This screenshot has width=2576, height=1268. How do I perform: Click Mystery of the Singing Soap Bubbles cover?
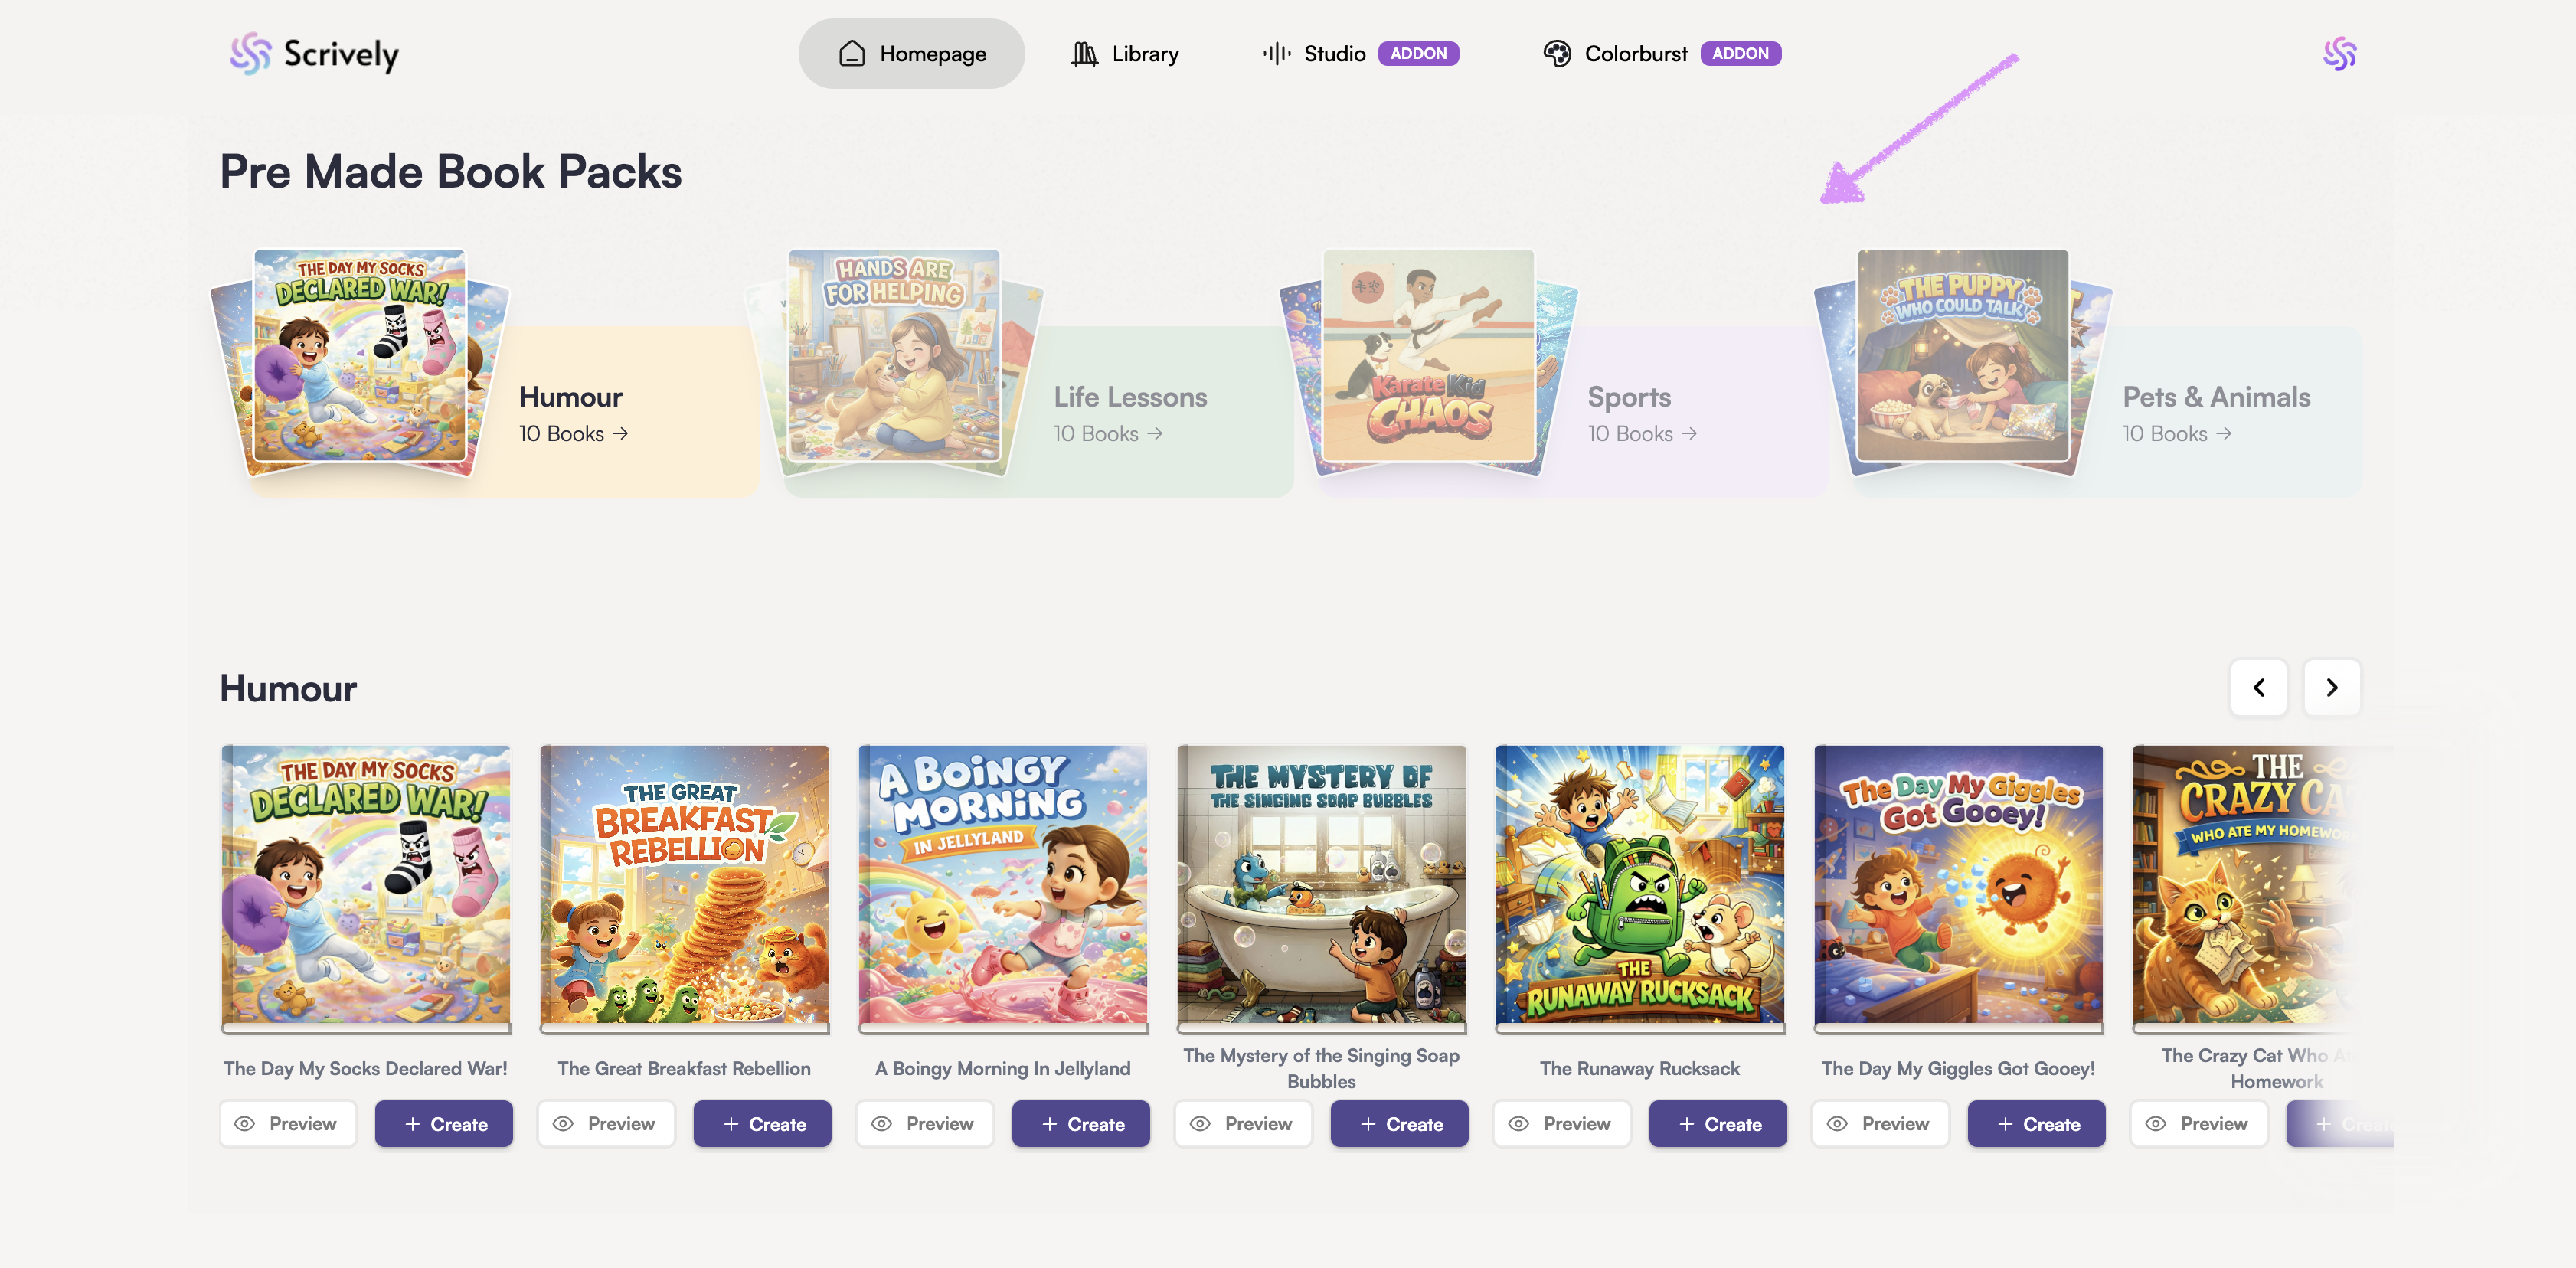[x=1320, y=884]
